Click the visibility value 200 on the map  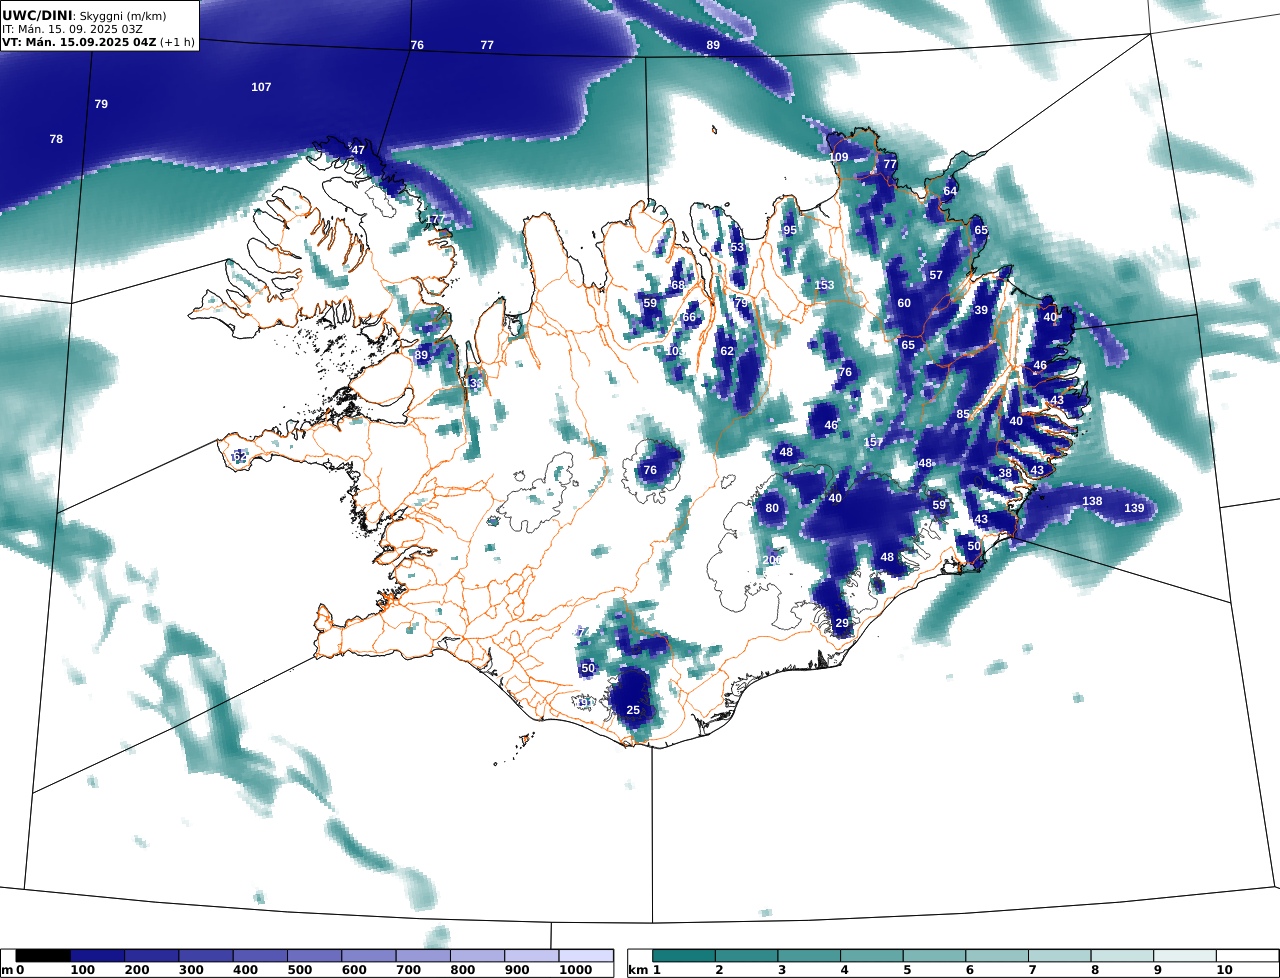[x=772, y=560]
